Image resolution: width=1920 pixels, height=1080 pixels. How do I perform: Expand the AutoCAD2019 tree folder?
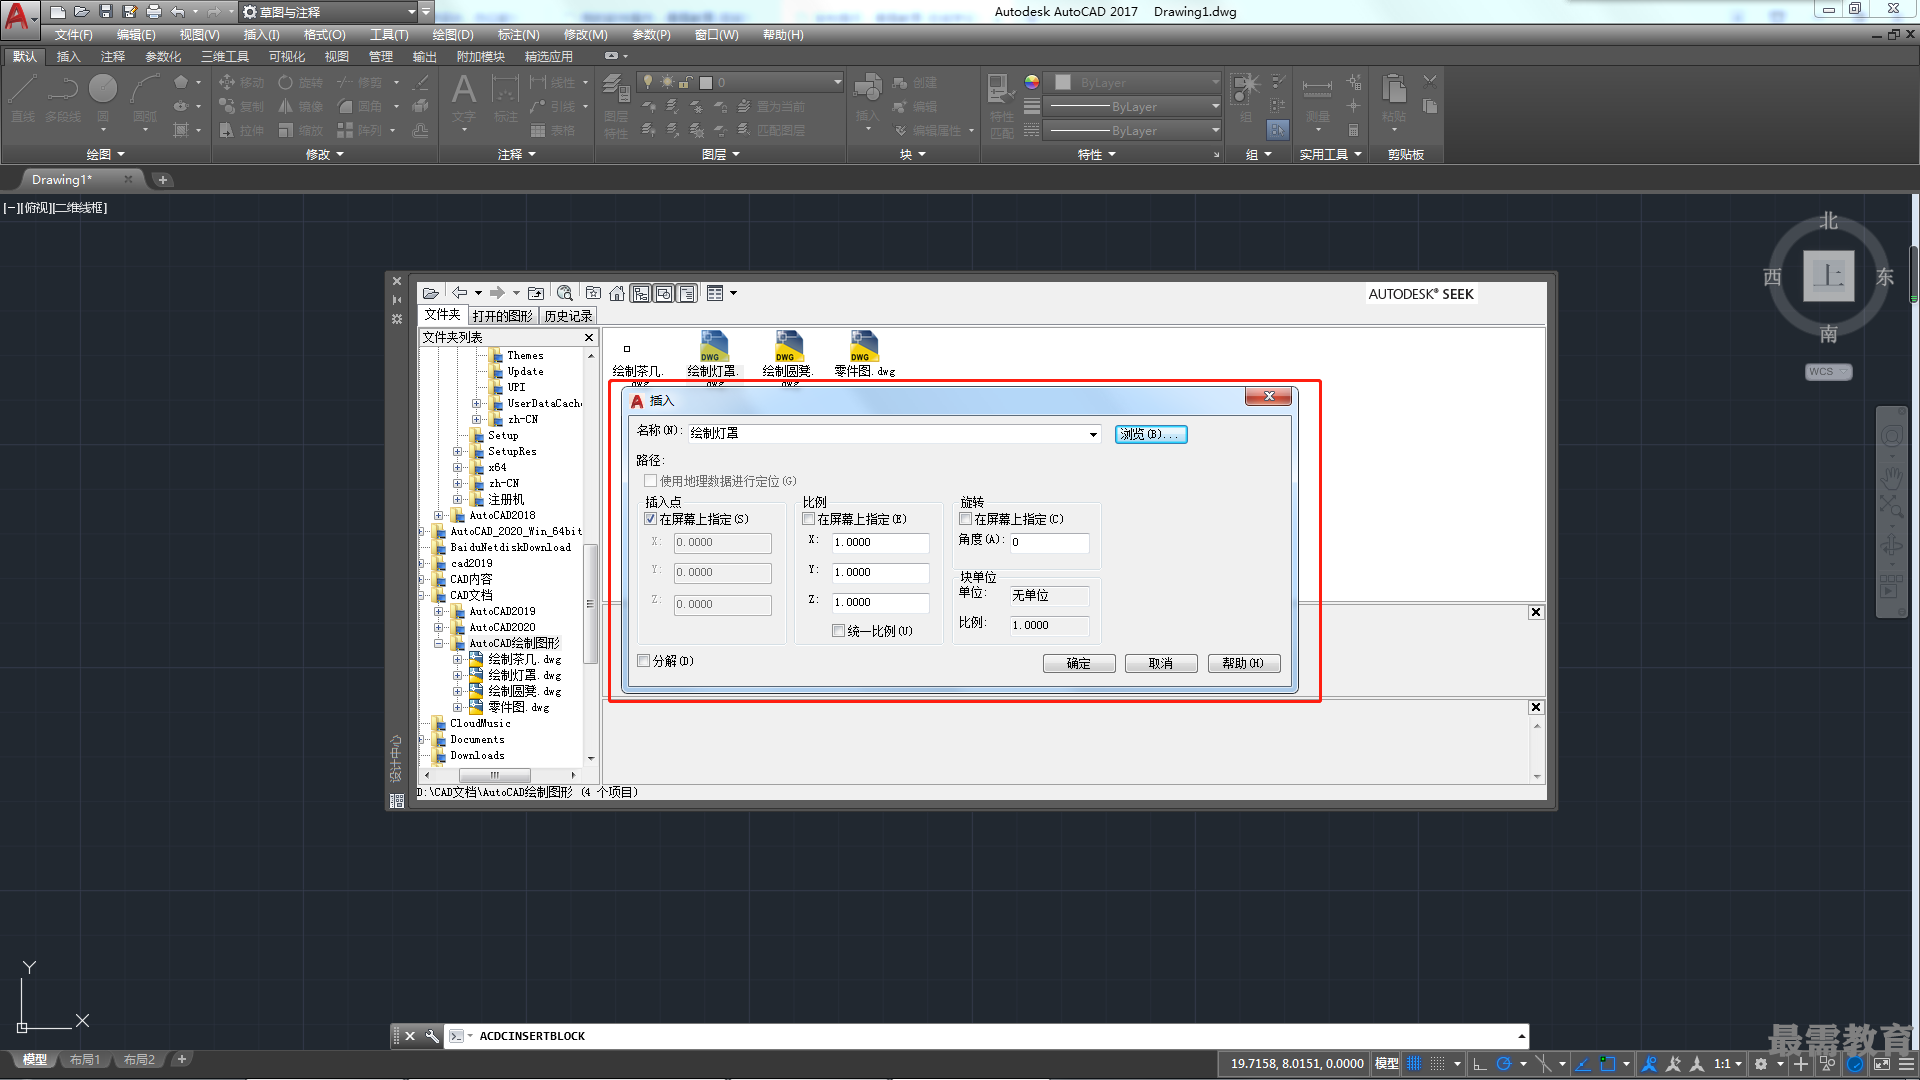(438, 611)
